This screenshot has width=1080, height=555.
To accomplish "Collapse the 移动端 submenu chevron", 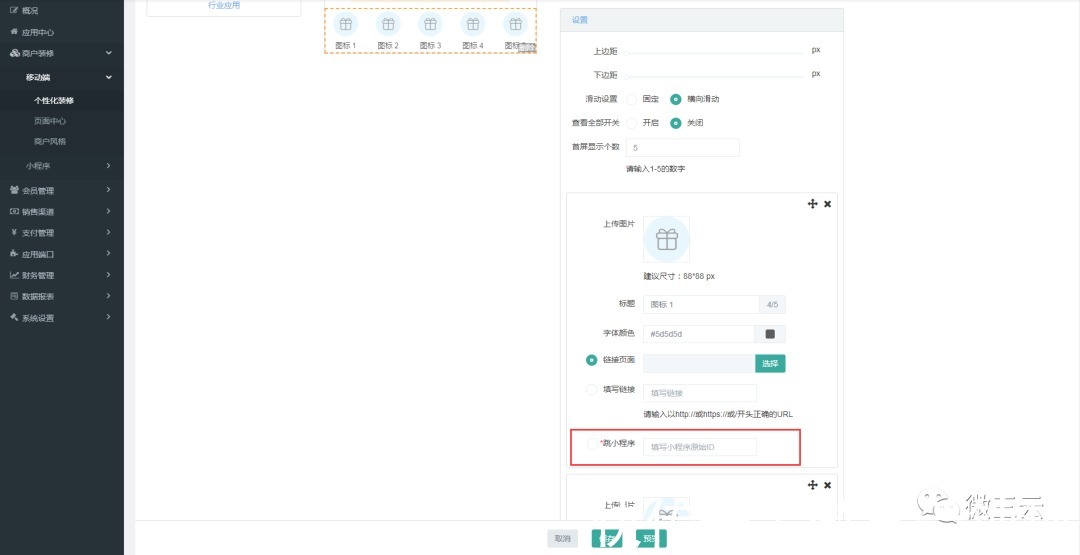I will [x=109, y=77].
